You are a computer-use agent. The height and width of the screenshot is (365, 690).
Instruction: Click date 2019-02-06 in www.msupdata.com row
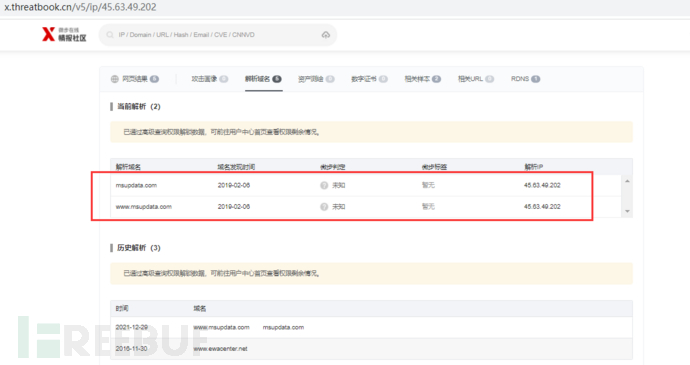[x=234, y=206]
